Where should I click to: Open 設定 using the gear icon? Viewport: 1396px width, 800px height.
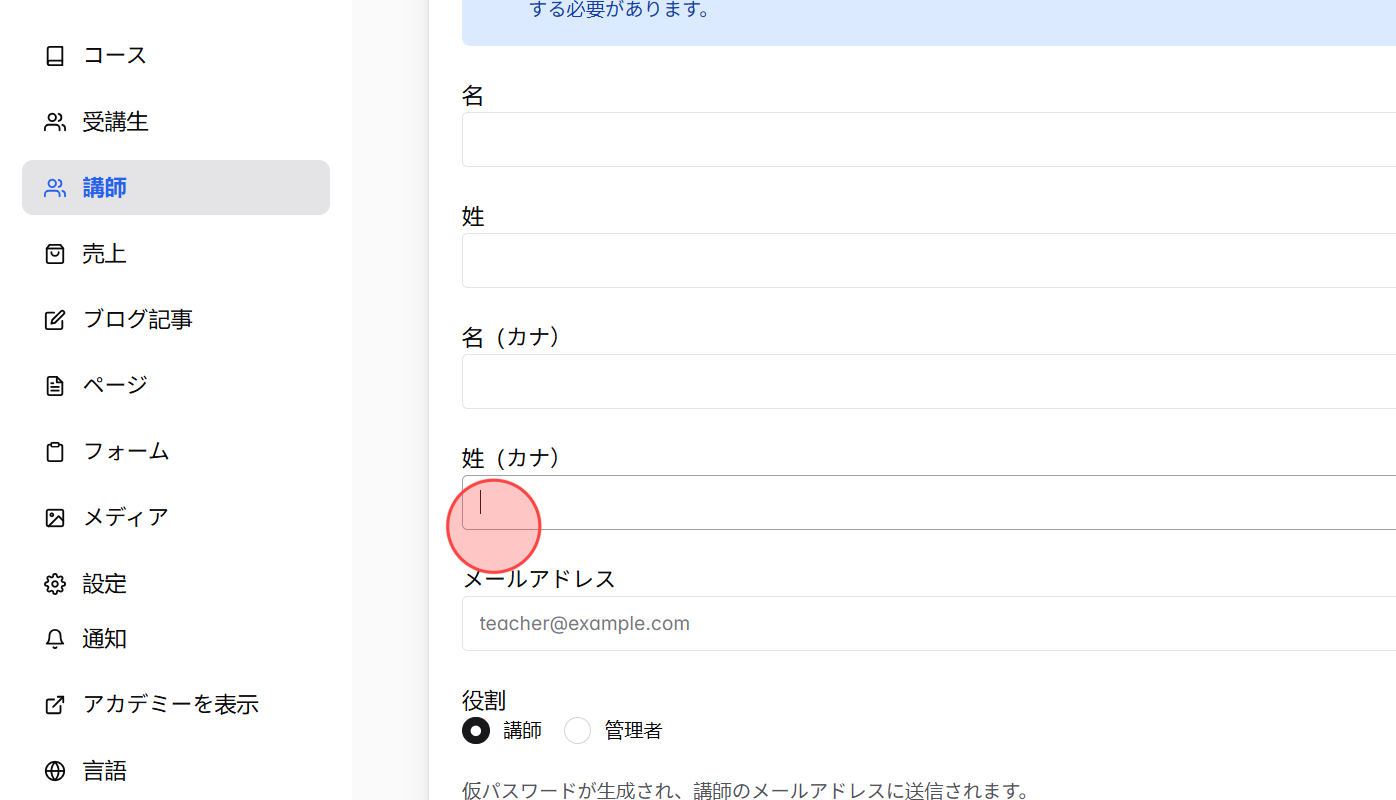(55, 583)
